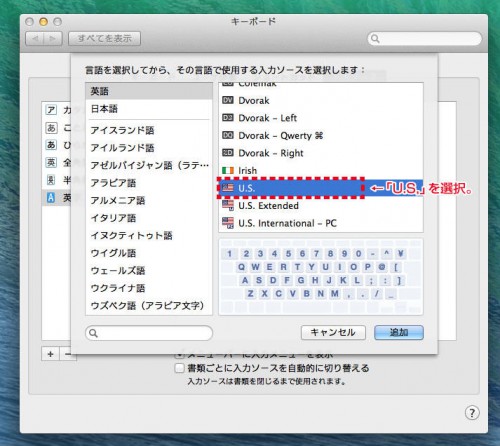This screenshot has height=446, width=500.
Task: Focus the toolbar search field
Action: point(424,39)
